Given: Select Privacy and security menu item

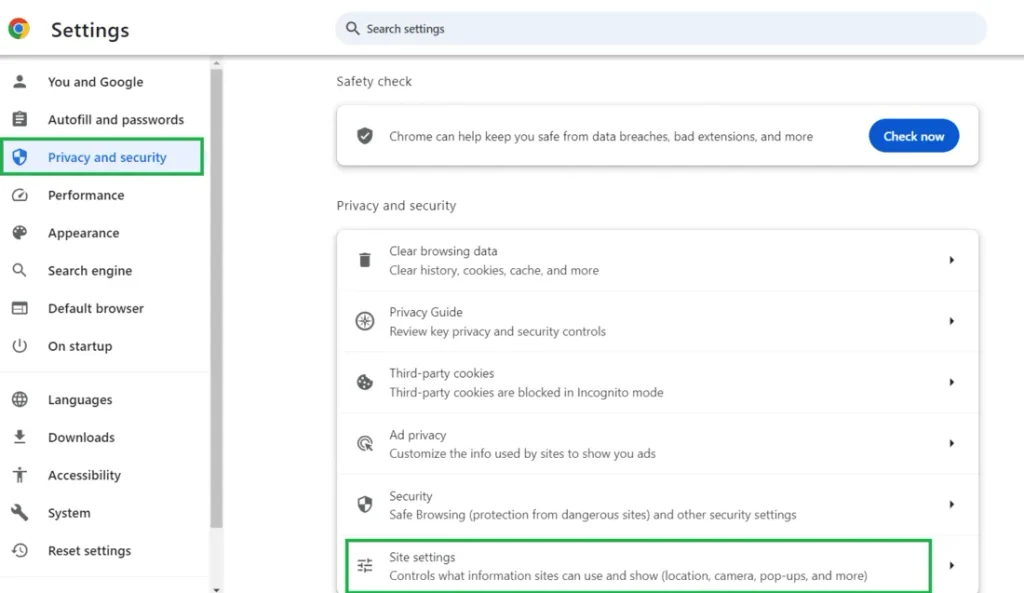Looking at the screenshot, I should coord(103,157).
